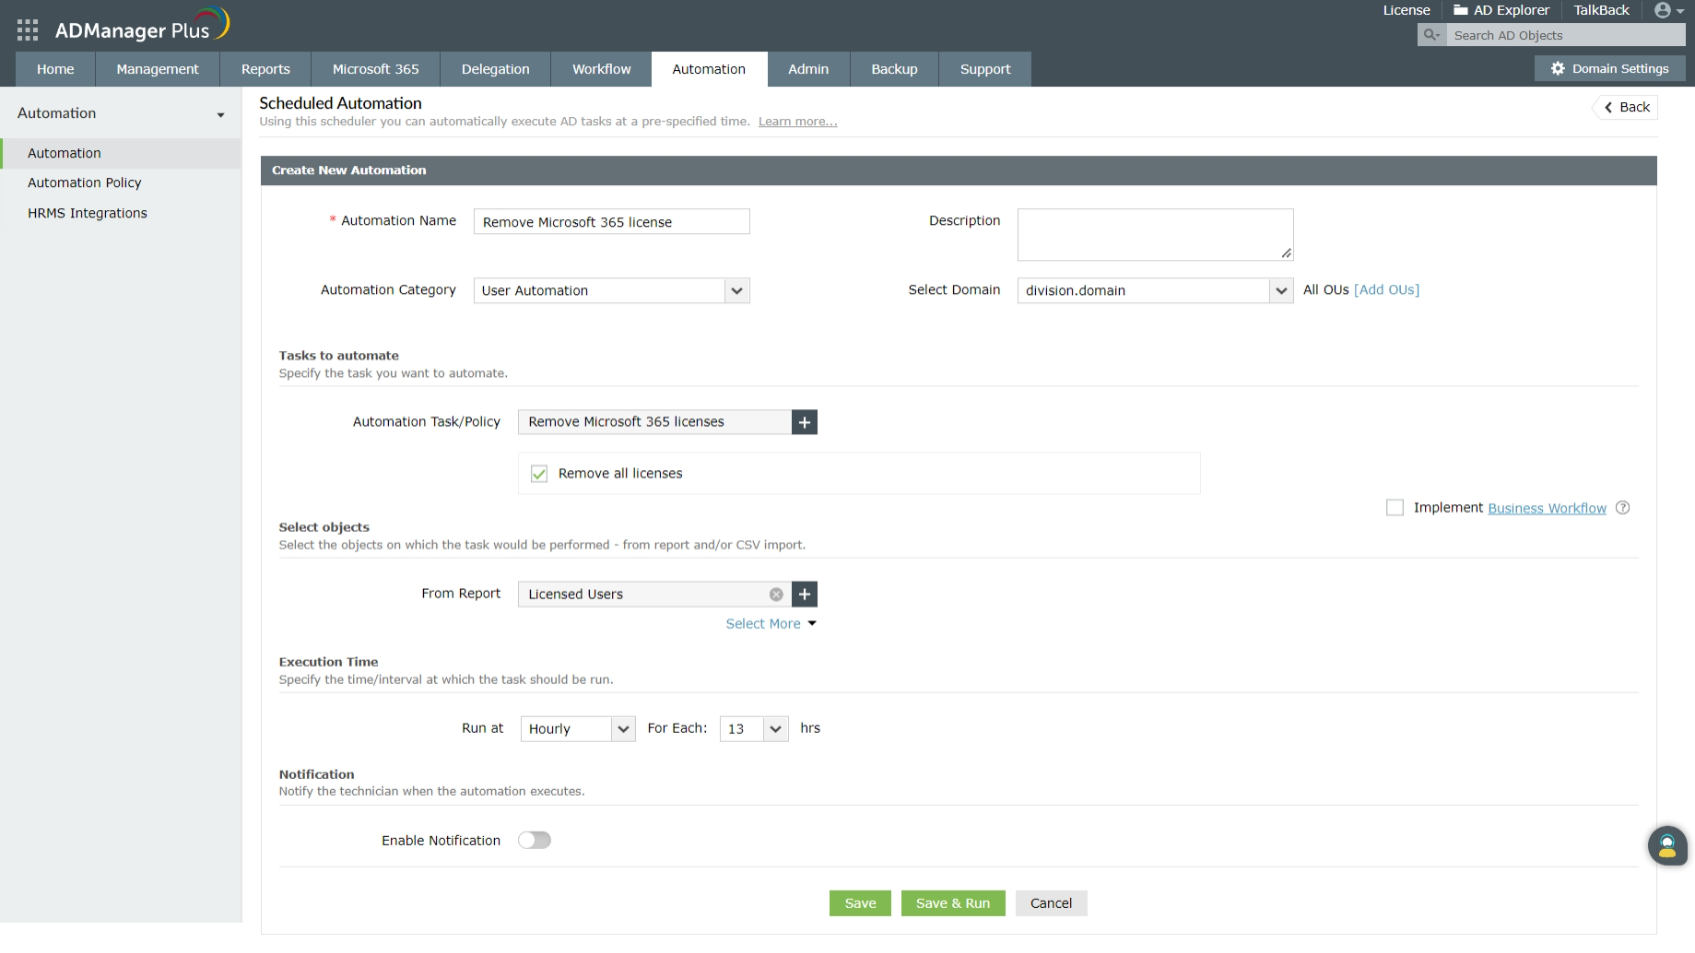
Task: Open the user account profile icon
Action: click(1668, 10)
